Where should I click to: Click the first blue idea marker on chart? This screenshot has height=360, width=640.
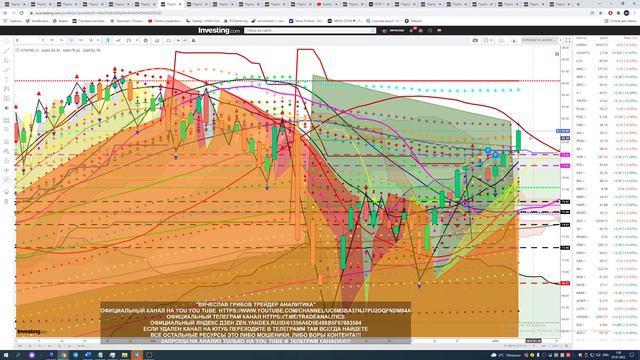pos(488,150)
